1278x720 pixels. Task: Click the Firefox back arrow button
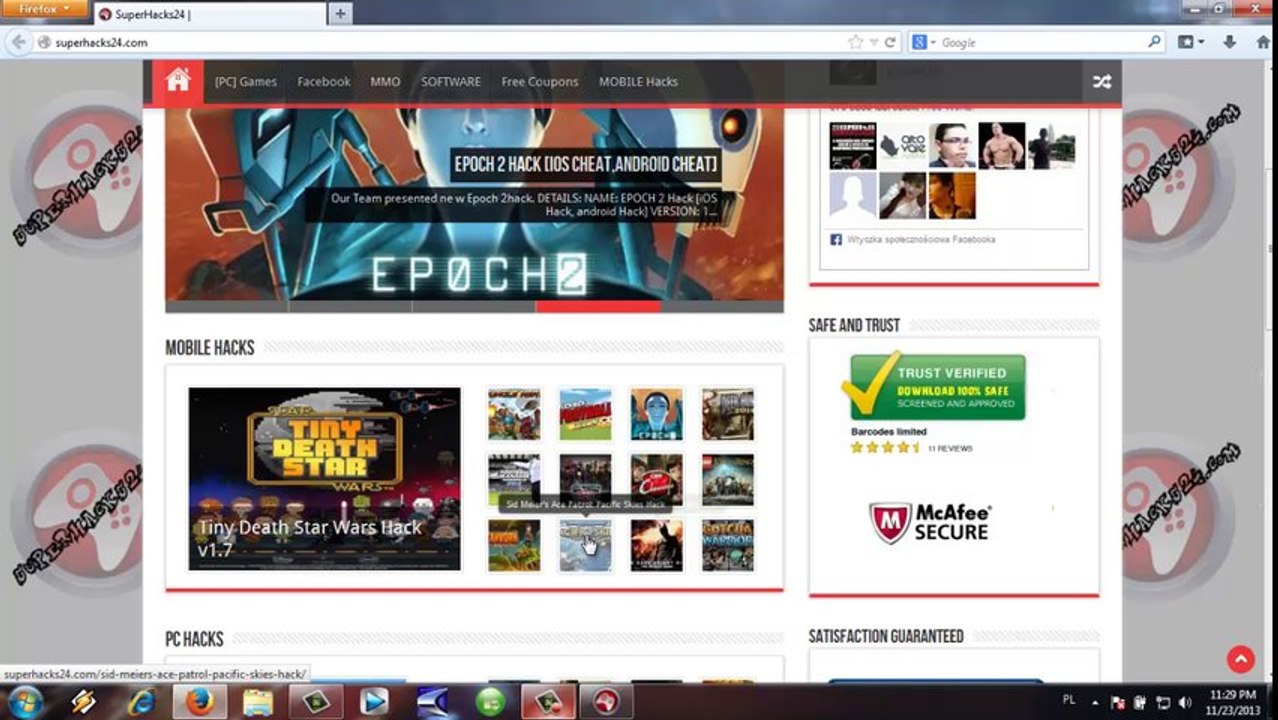point(17,42)
